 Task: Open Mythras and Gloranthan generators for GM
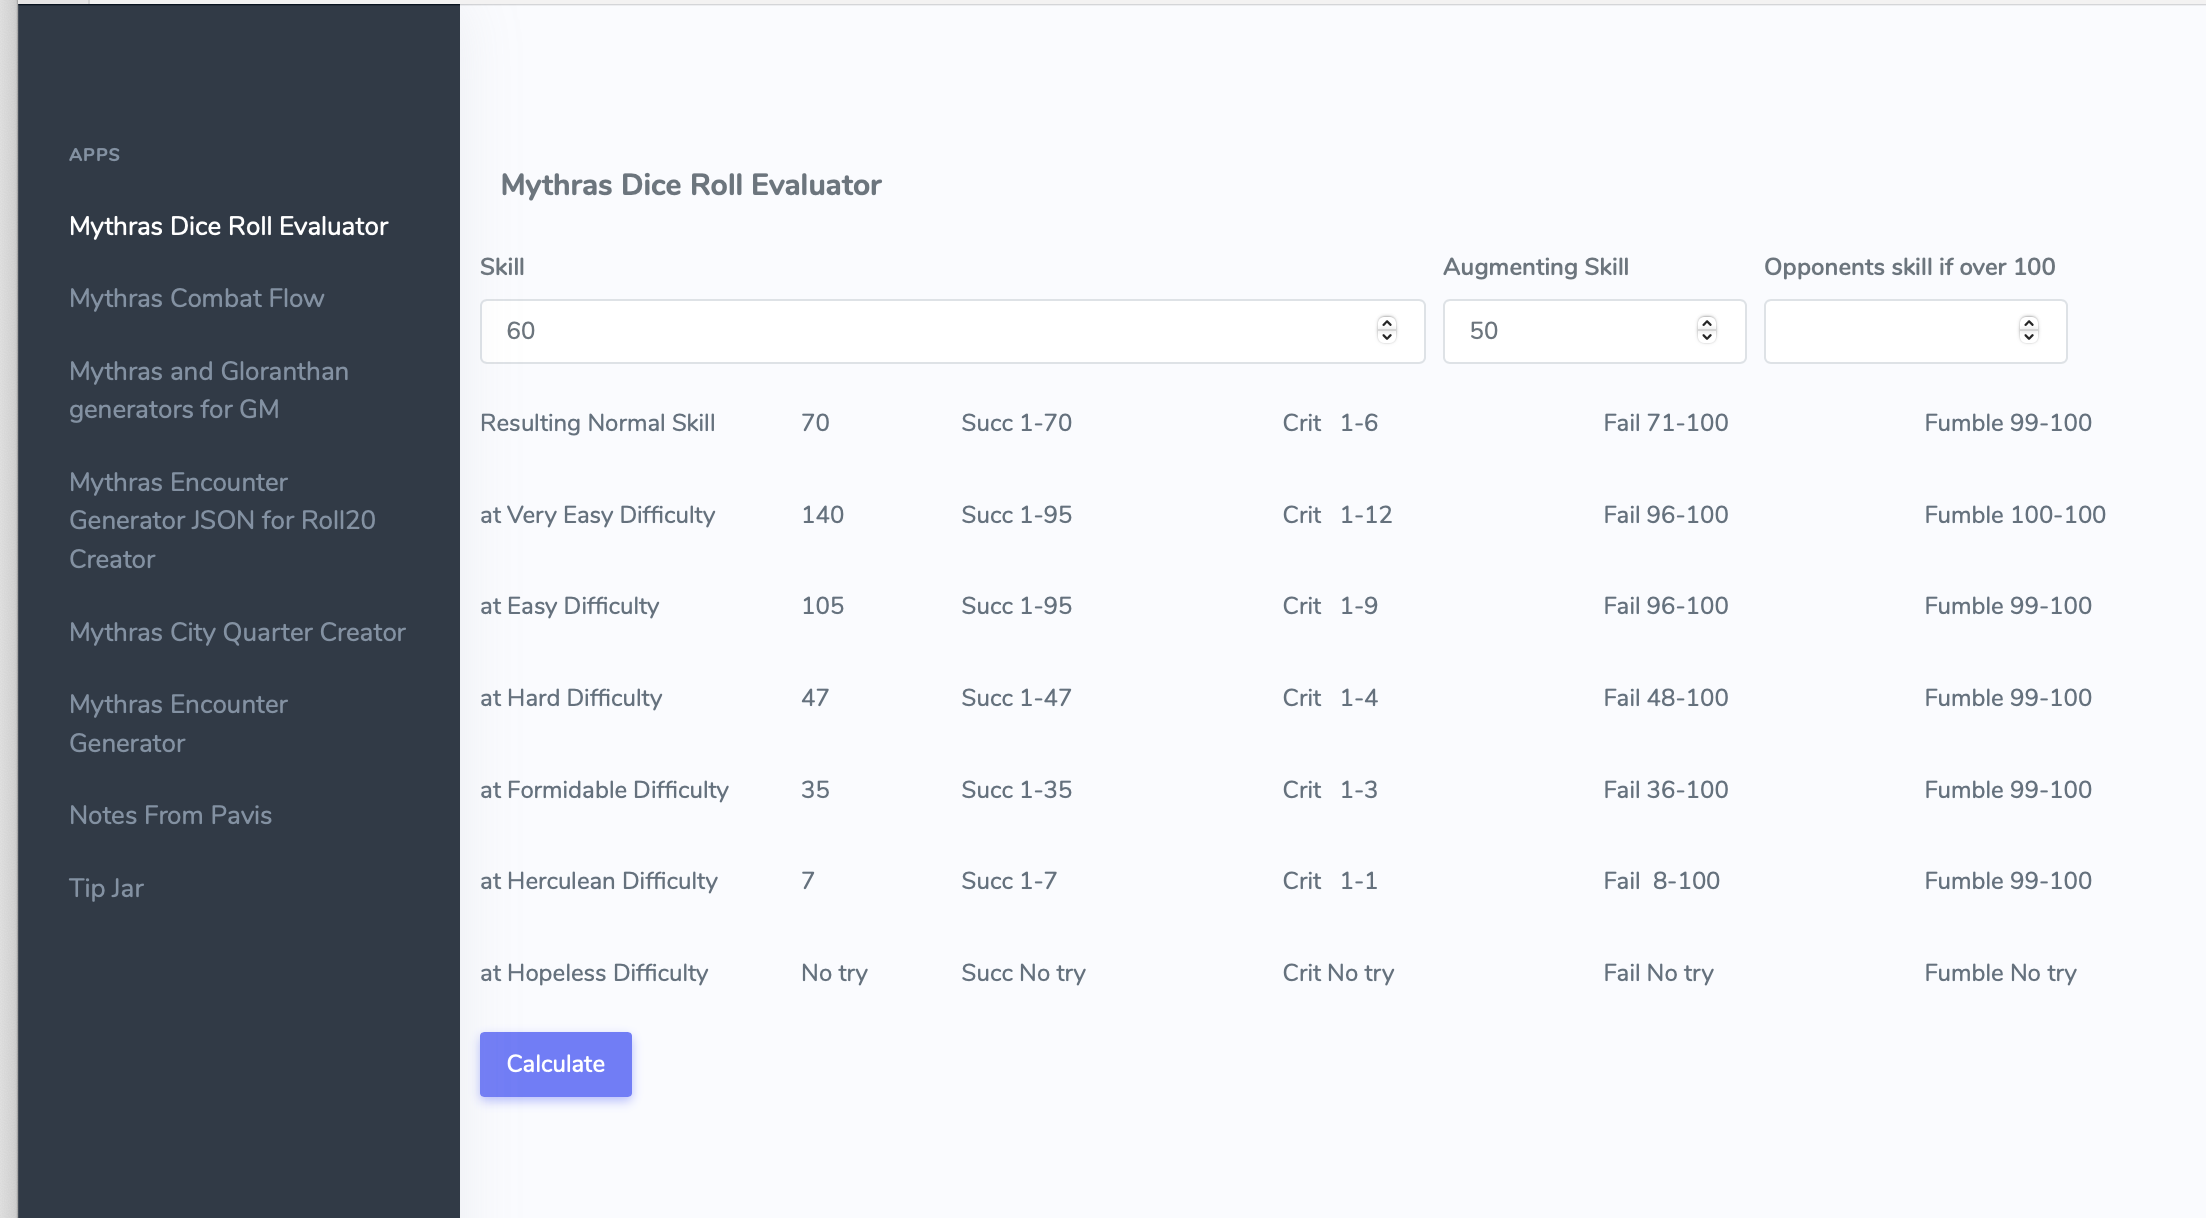tap(208, 390)
